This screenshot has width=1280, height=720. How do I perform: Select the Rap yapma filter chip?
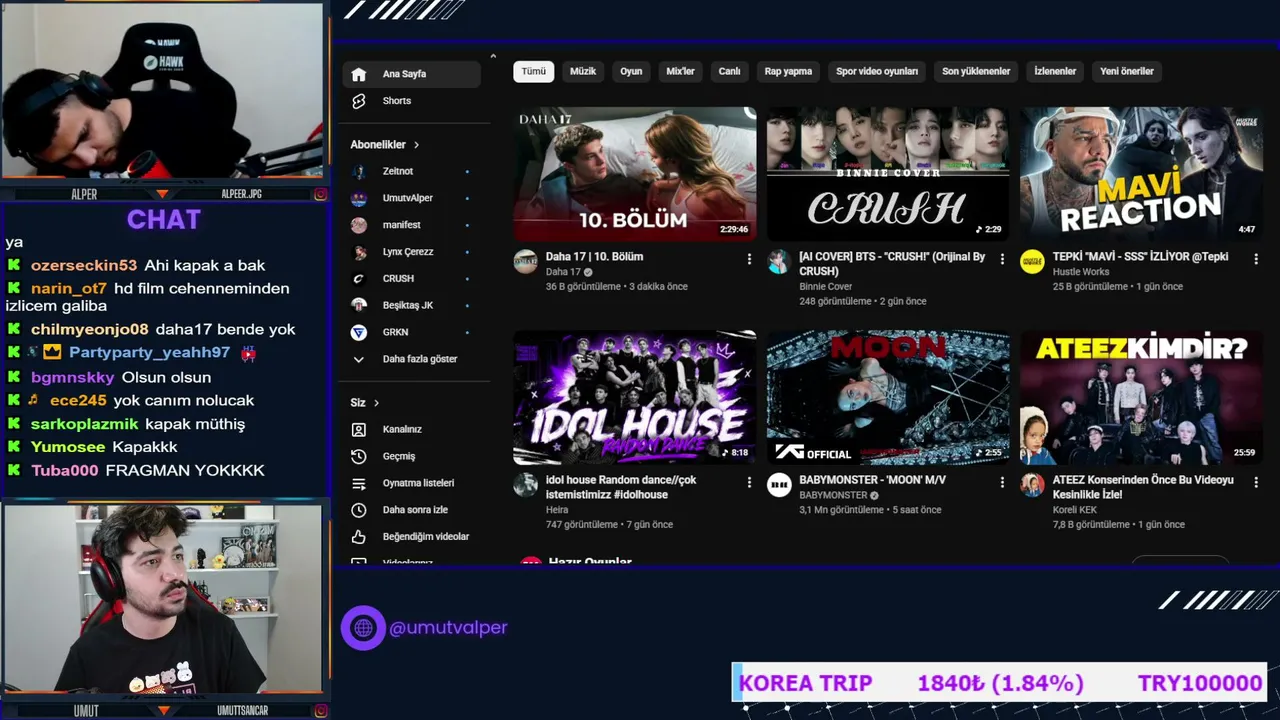tap(789, 71)
